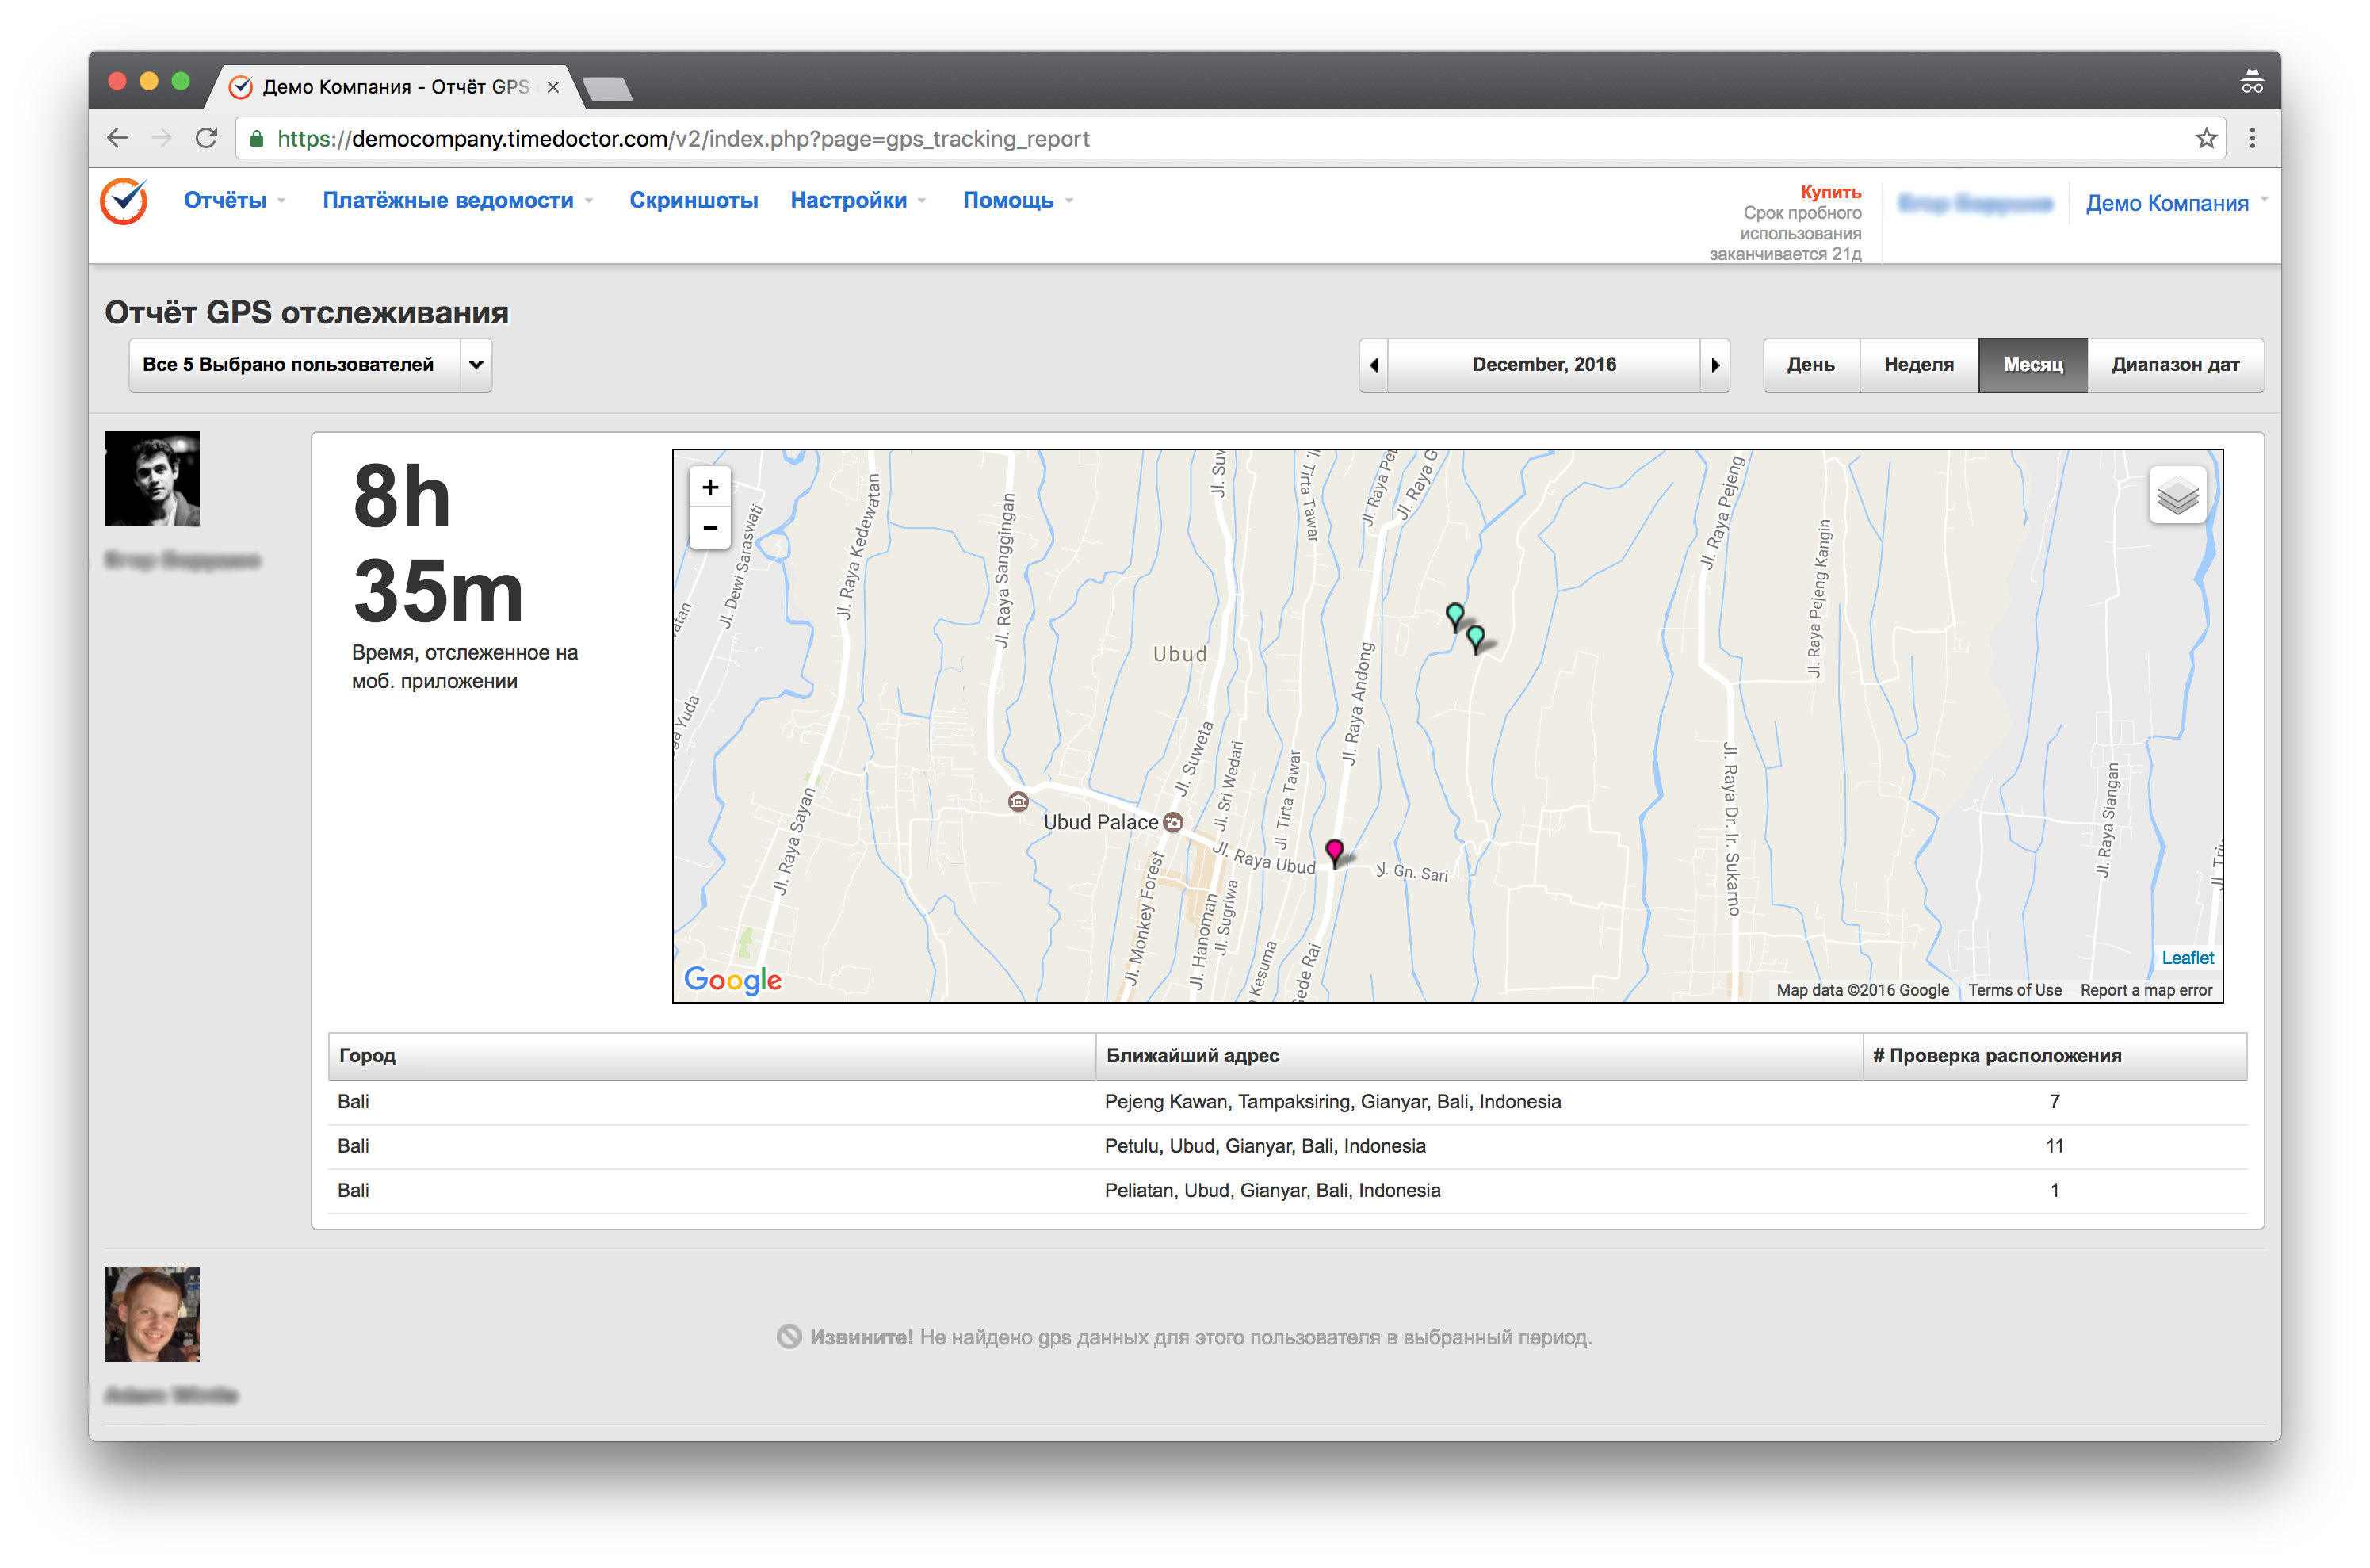Click the 8h 35m tracked time value

pyautogui.click(x=438, y=543)
